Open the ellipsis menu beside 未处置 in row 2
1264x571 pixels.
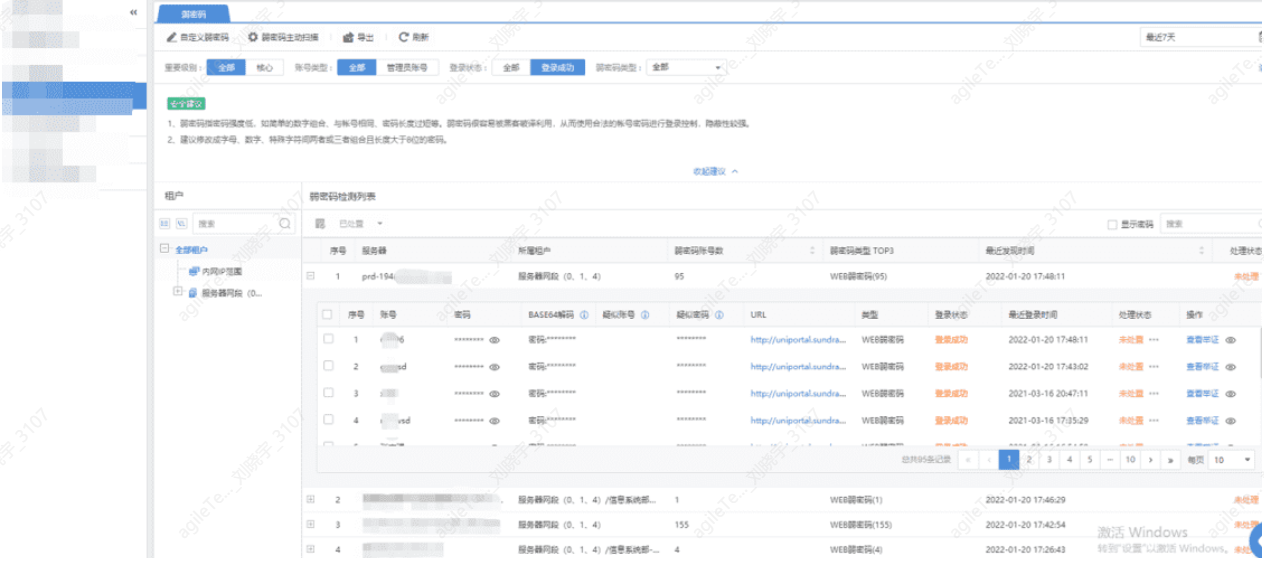pyautogui.click(x=1154, y=367)
